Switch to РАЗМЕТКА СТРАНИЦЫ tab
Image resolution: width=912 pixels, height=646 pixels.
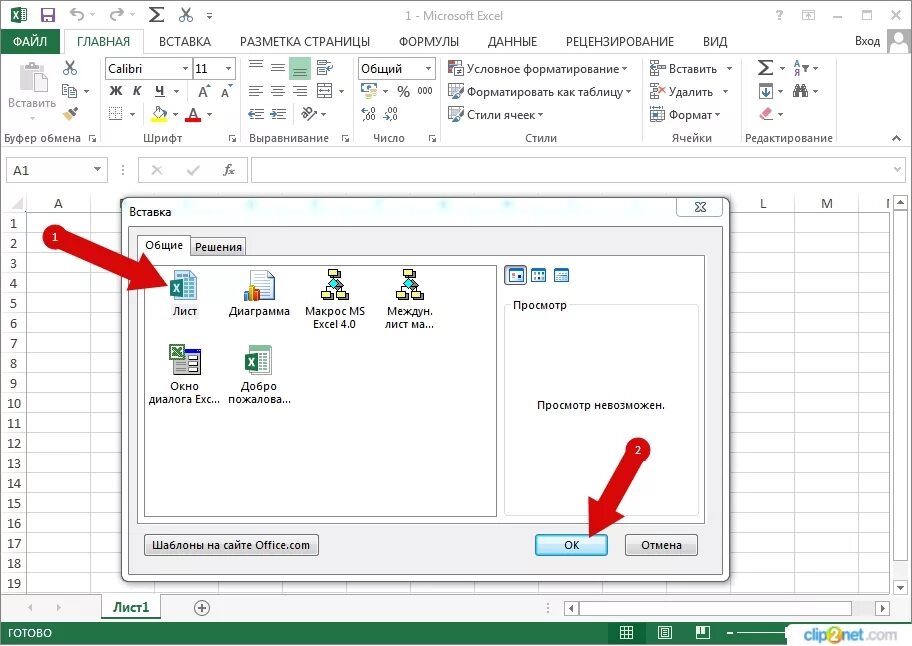click(305, 41)
